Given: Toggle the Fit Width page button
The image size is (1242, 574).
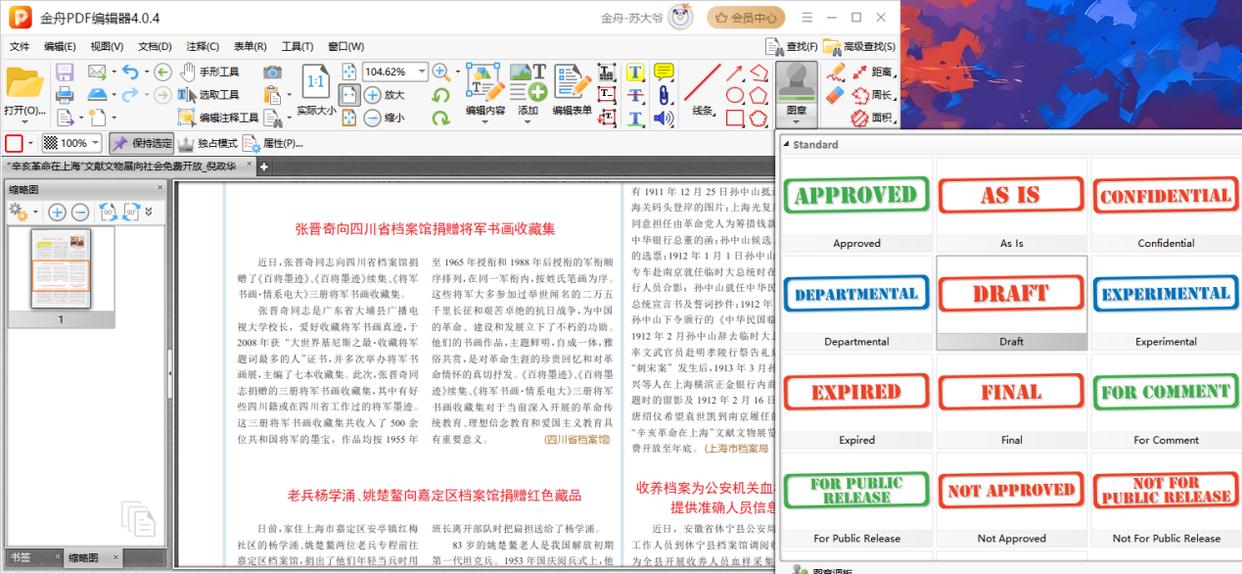Looking at the screenshot, I should pos(349,95).
